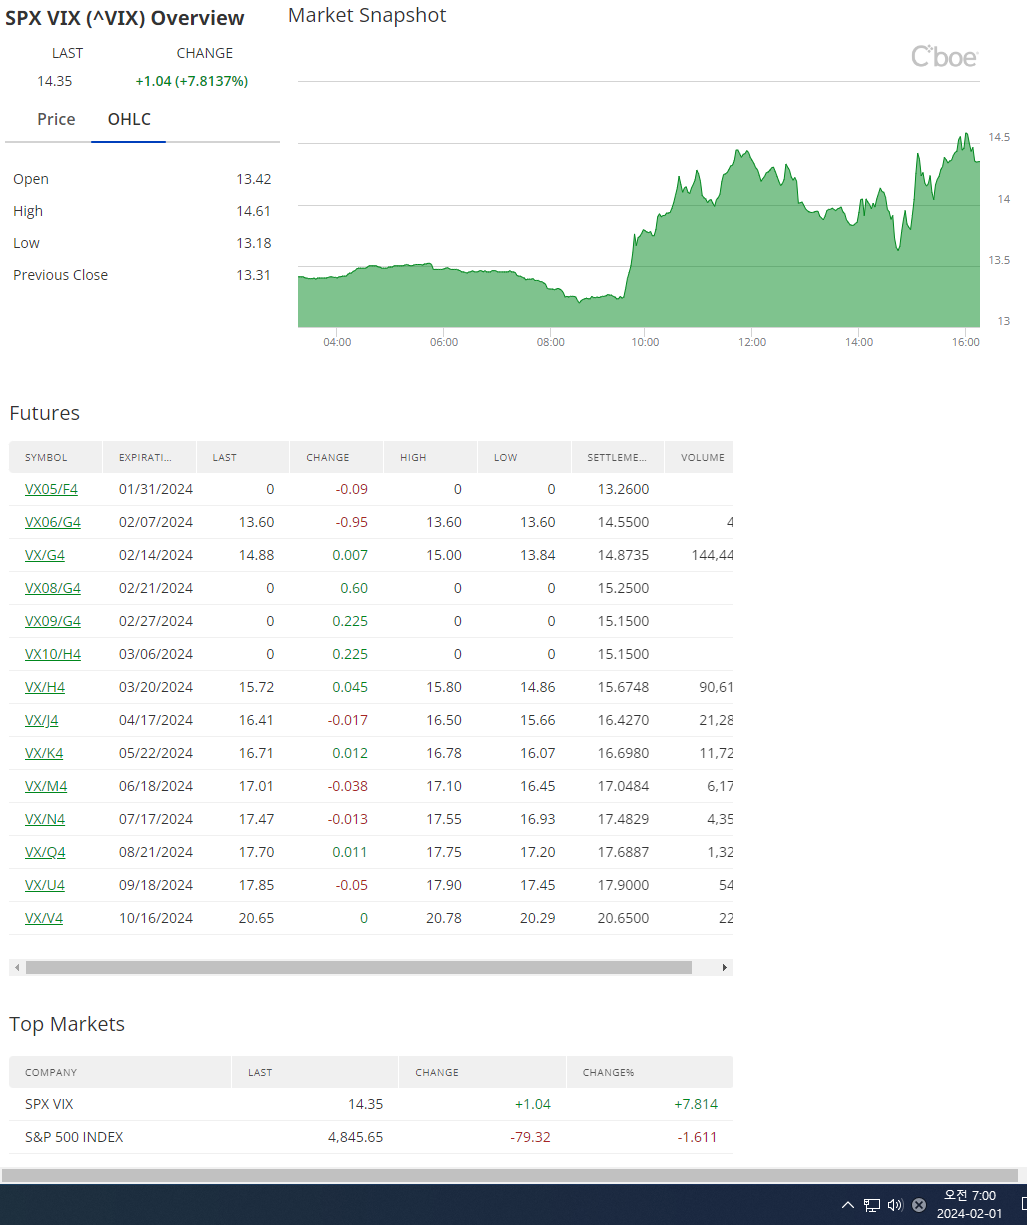1027x1225 pixels.
Task: Open the network icon in system tray
Action: click(872, 1205)
